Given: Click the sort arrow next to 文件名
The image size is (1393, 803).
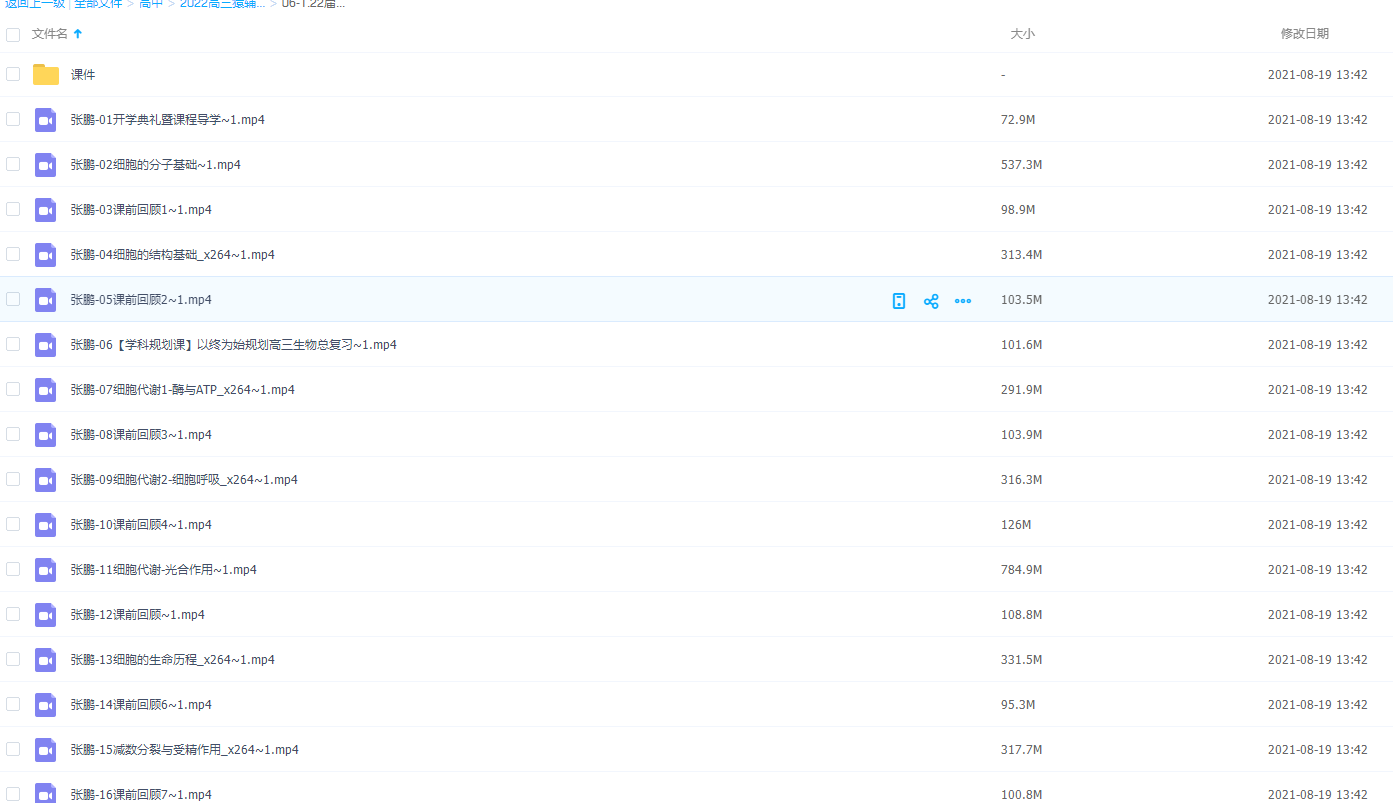Looking at the screenshot, I should coord(78,34).
